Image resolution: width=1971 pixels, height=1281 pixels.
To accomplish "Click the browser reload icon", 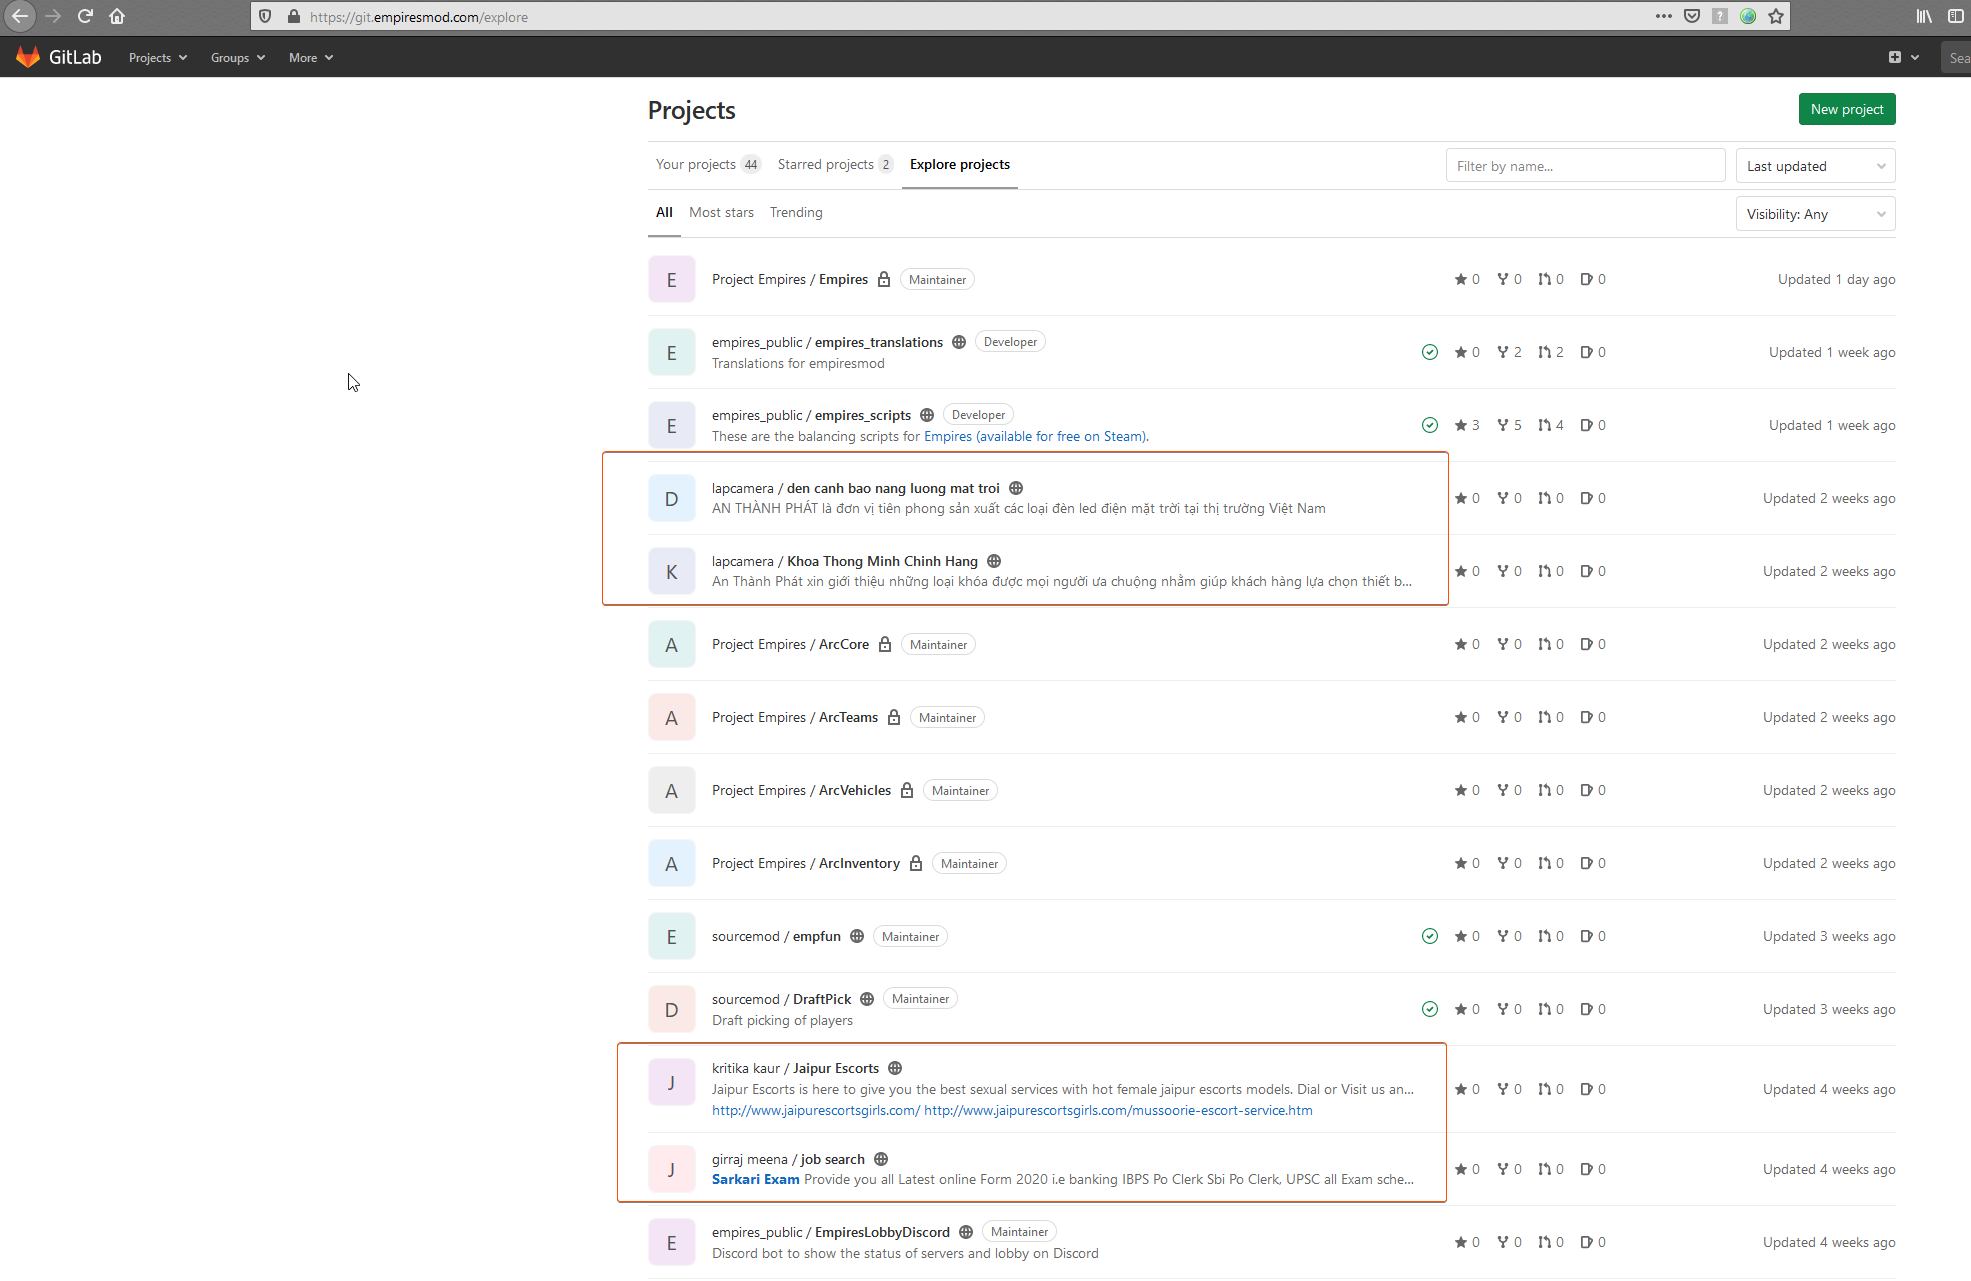I will (x=85, y=16).
